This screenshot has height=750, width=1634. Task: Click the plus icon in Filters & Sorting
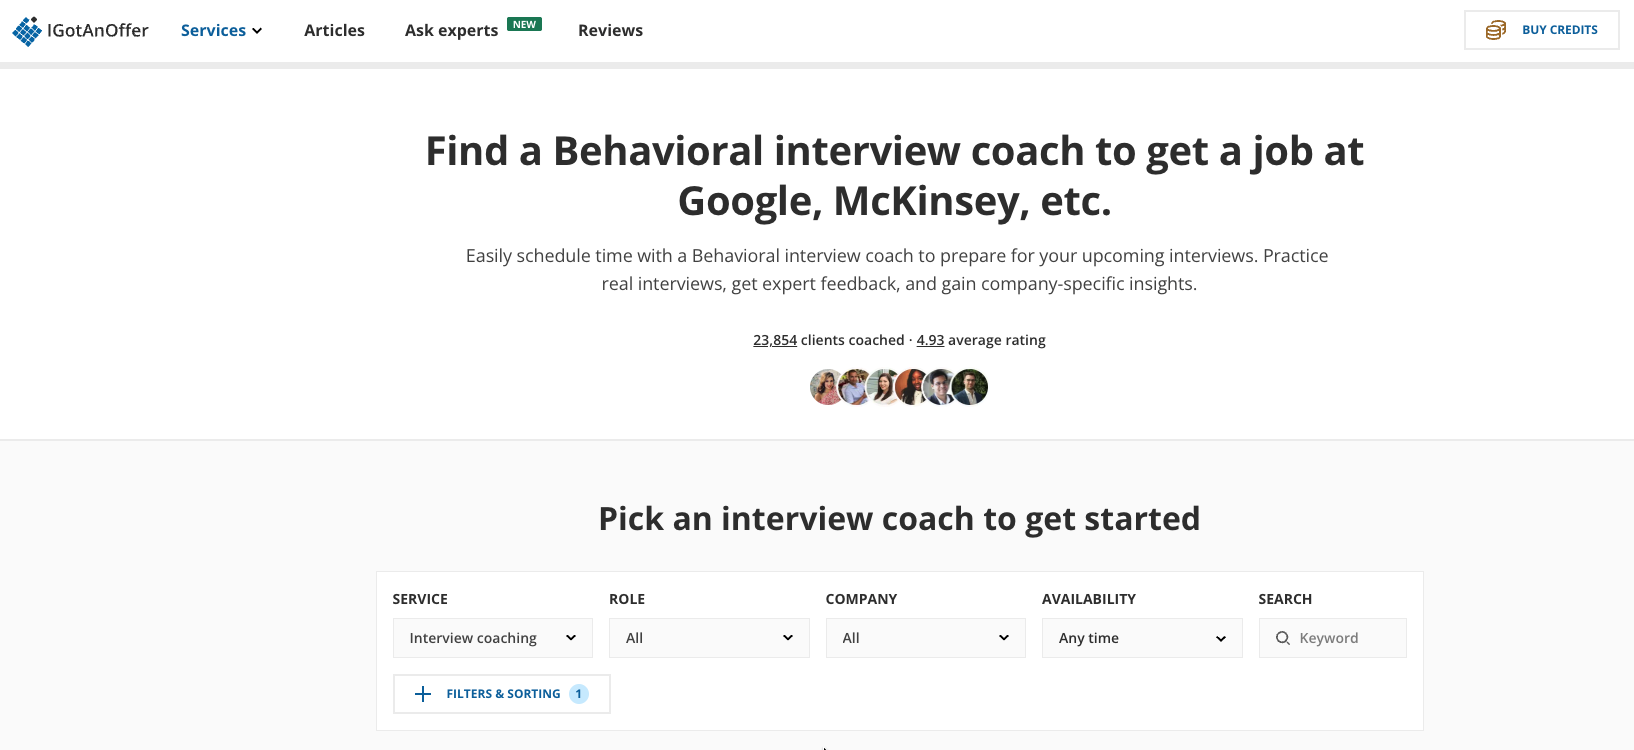pos(423,694)
